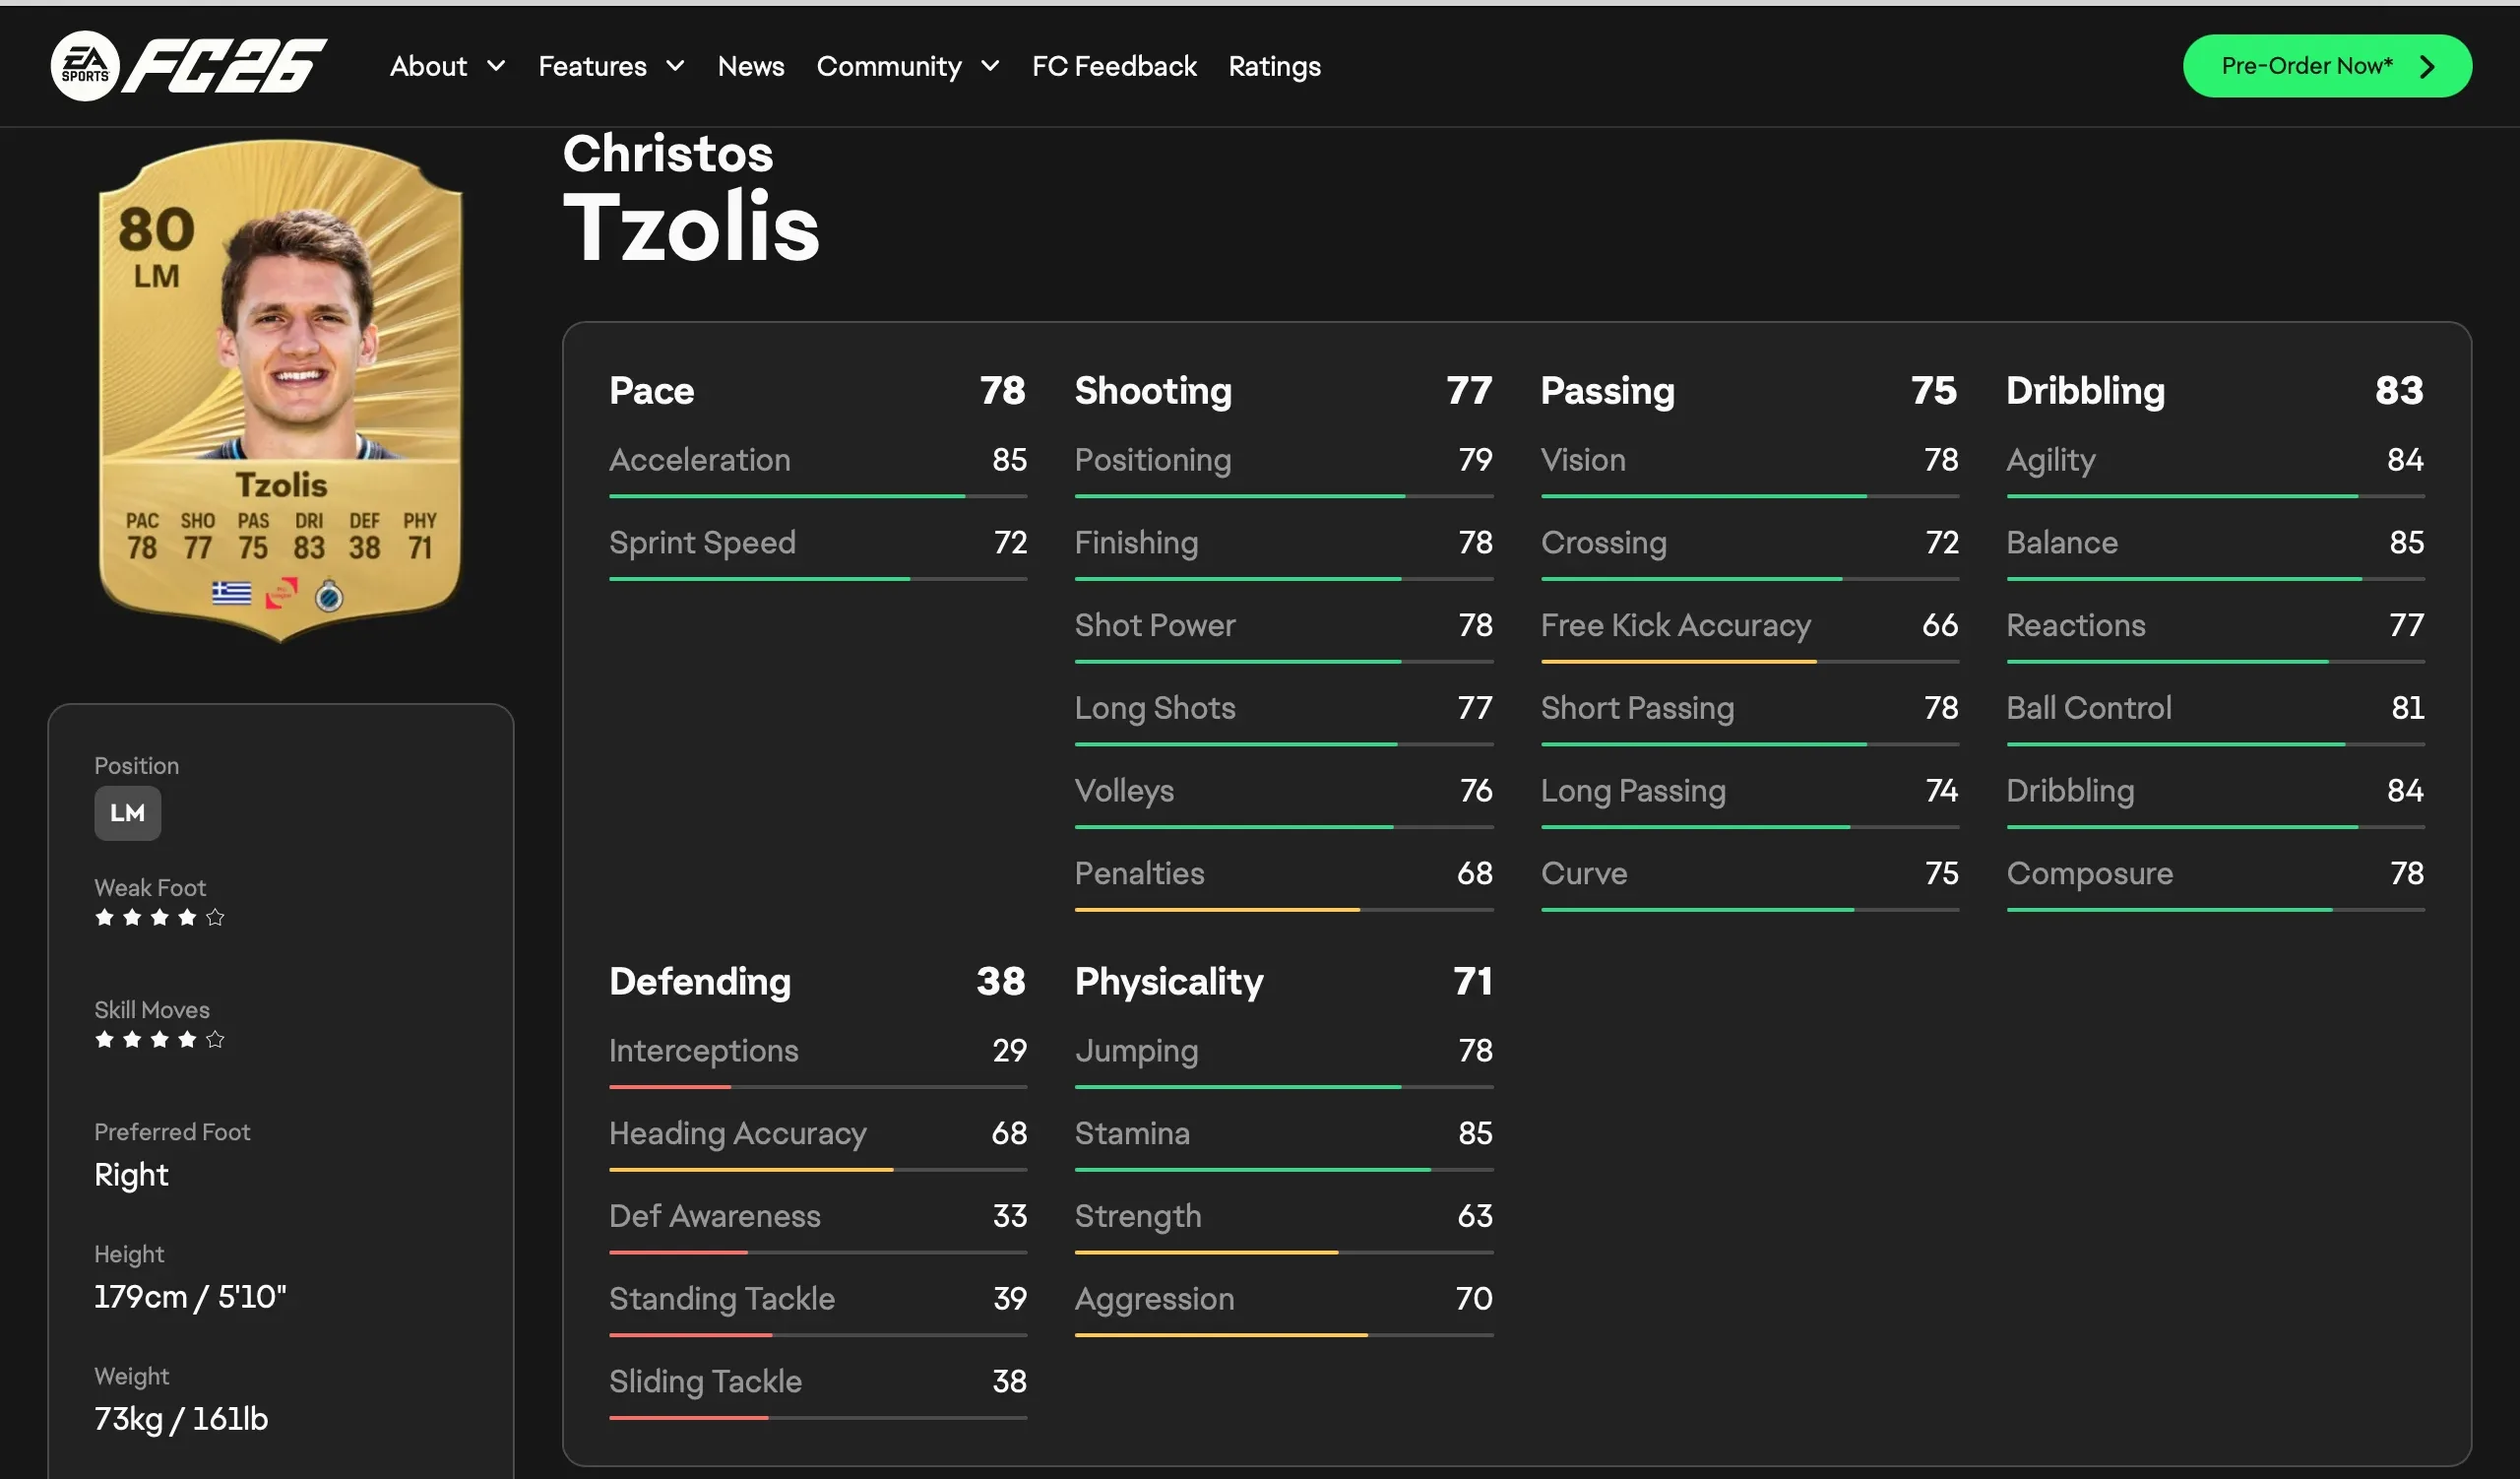The height and width of the screenshot is (1479, 2520).
Task: Click the Greece flag on player card
Action: [231, 594]
